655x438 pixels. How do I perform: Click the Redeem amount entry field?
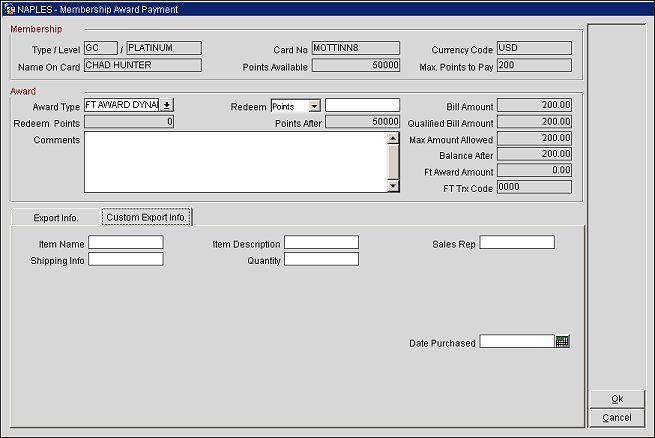click(362, 105)
